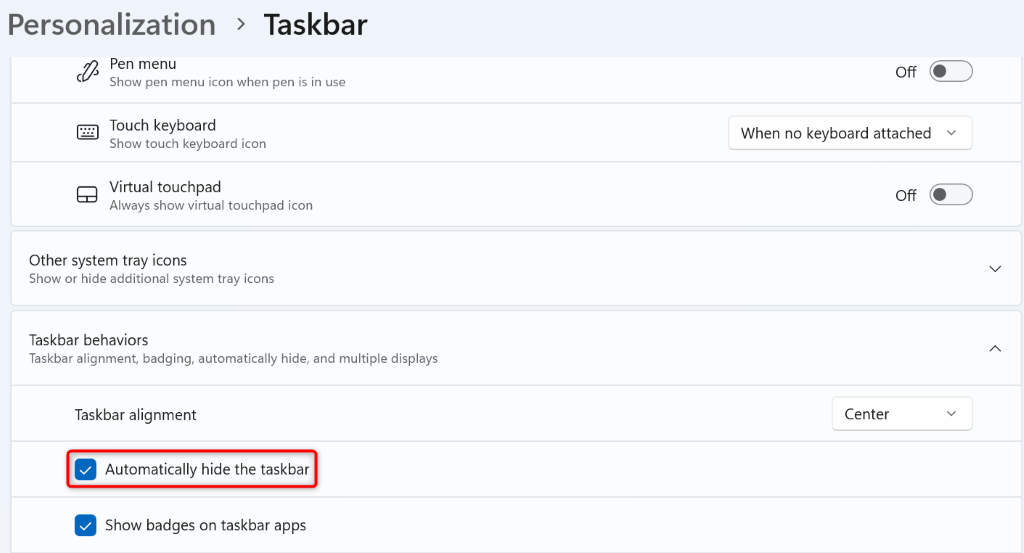Click the Virtual touchpad label
Viewport: 1024px width, 553px height.
click(165, 187)
